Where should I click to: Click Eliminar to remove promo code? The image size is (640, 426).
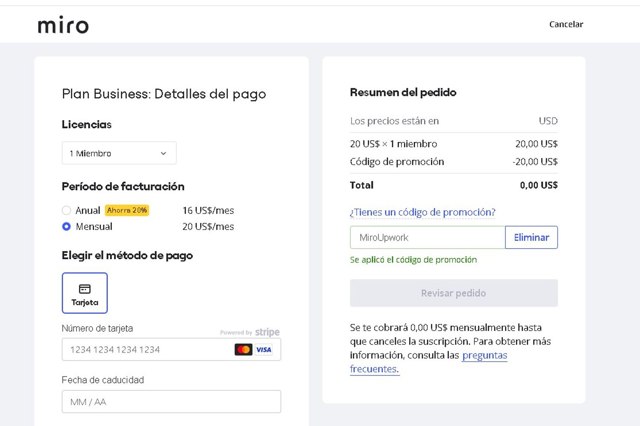[531, 237]
